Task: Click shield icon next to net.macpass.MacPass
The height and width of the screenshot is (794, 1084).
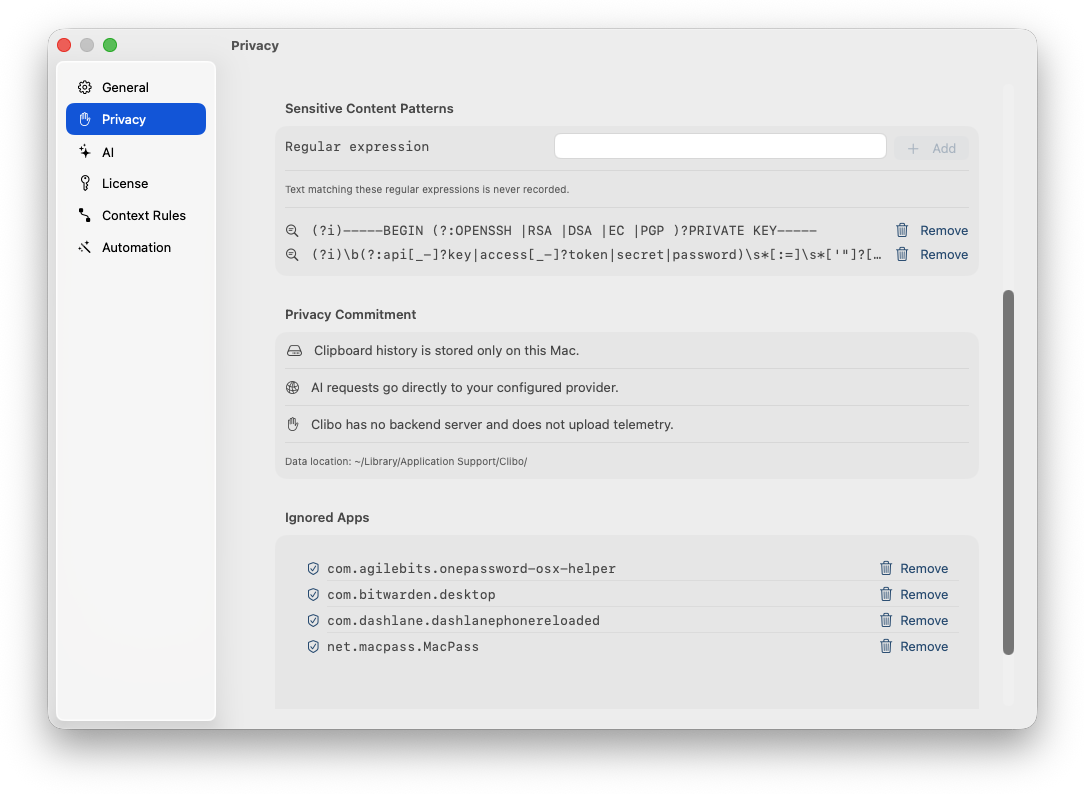Action: click(x=313, y=647)
